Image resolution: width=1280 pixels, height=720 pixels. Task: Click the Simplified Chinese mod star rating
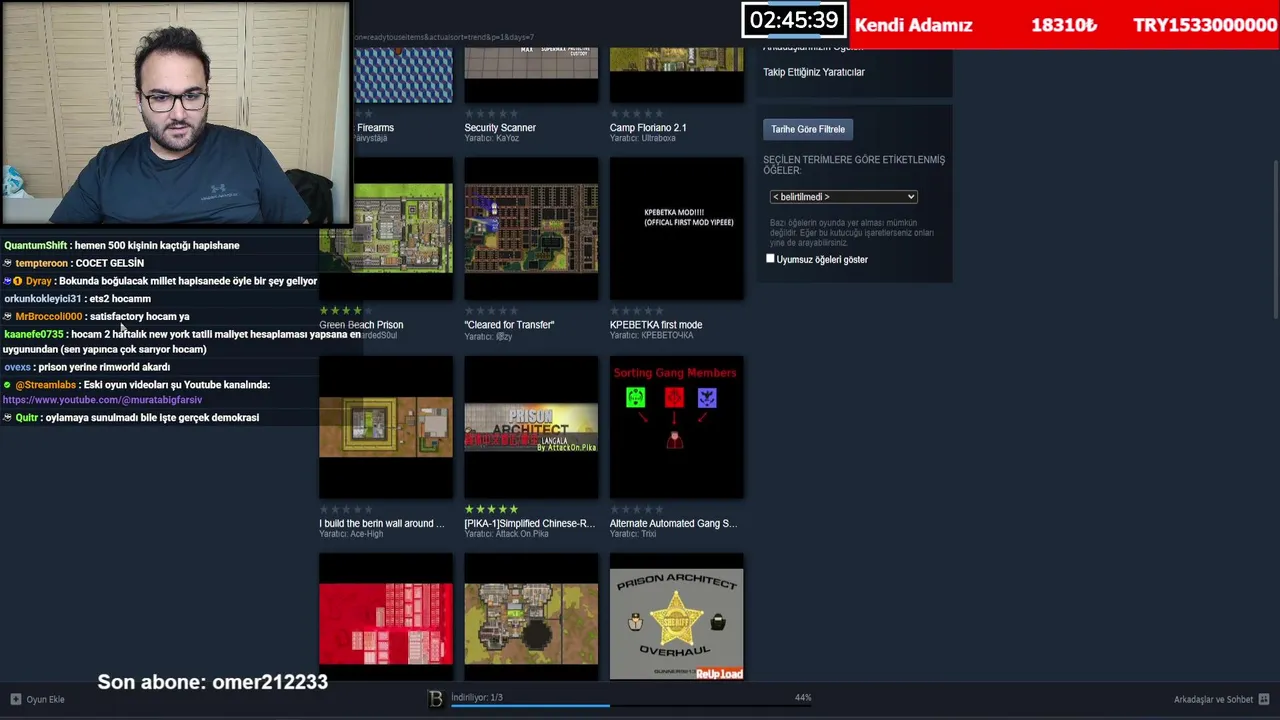point(491,509)
